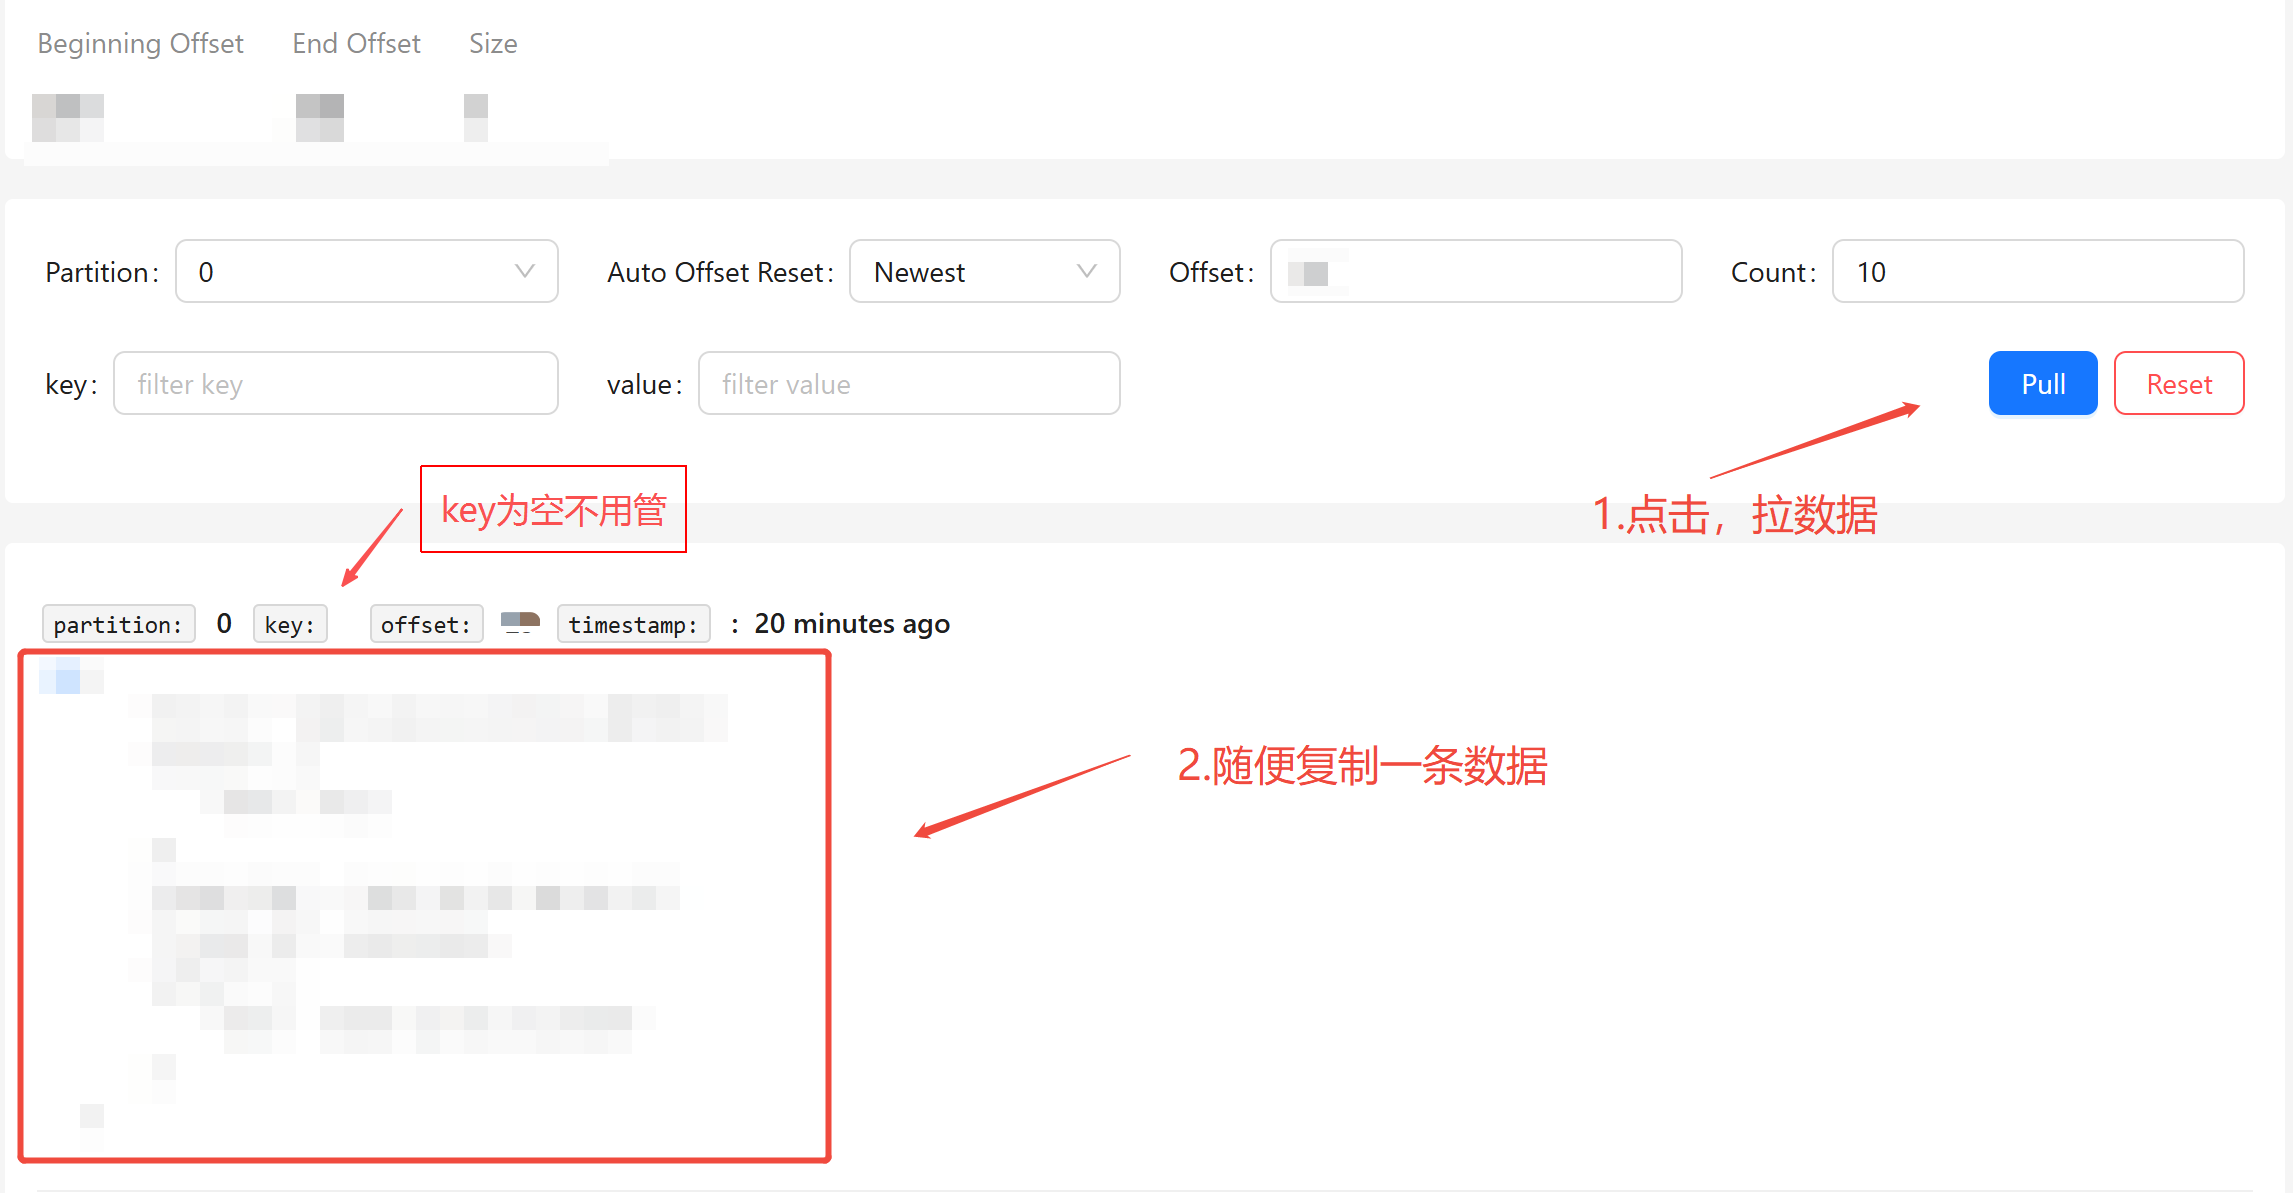Click inside the blurred message content box
2293x1193 pixels.
pos(425,905)
